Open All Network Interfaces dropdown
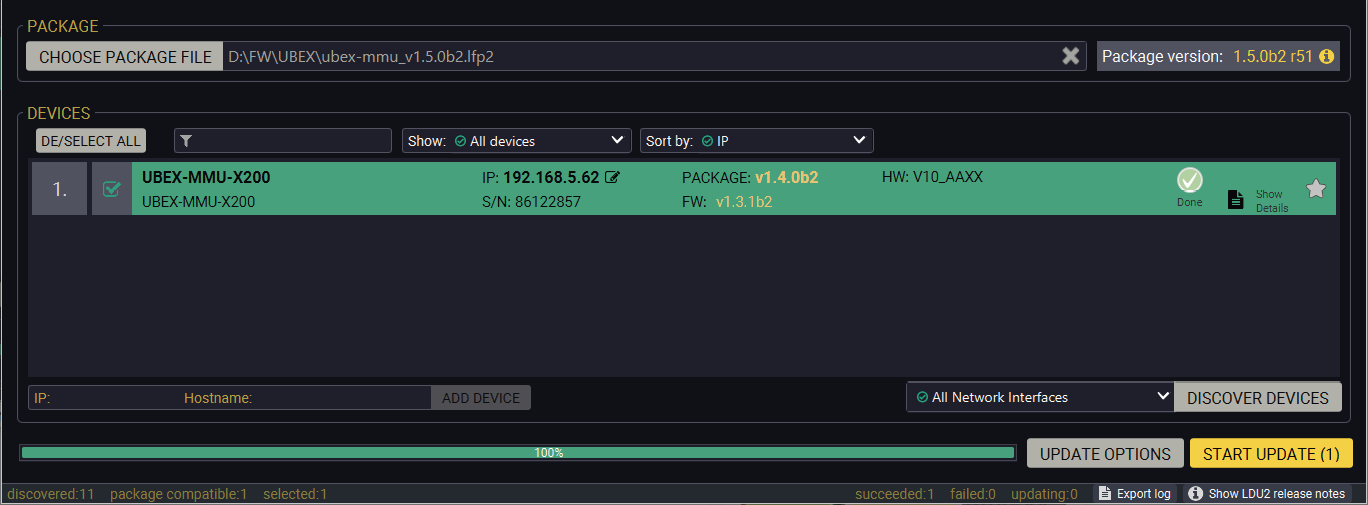Screen dimensions: 1368x505 click(1040, 397)
